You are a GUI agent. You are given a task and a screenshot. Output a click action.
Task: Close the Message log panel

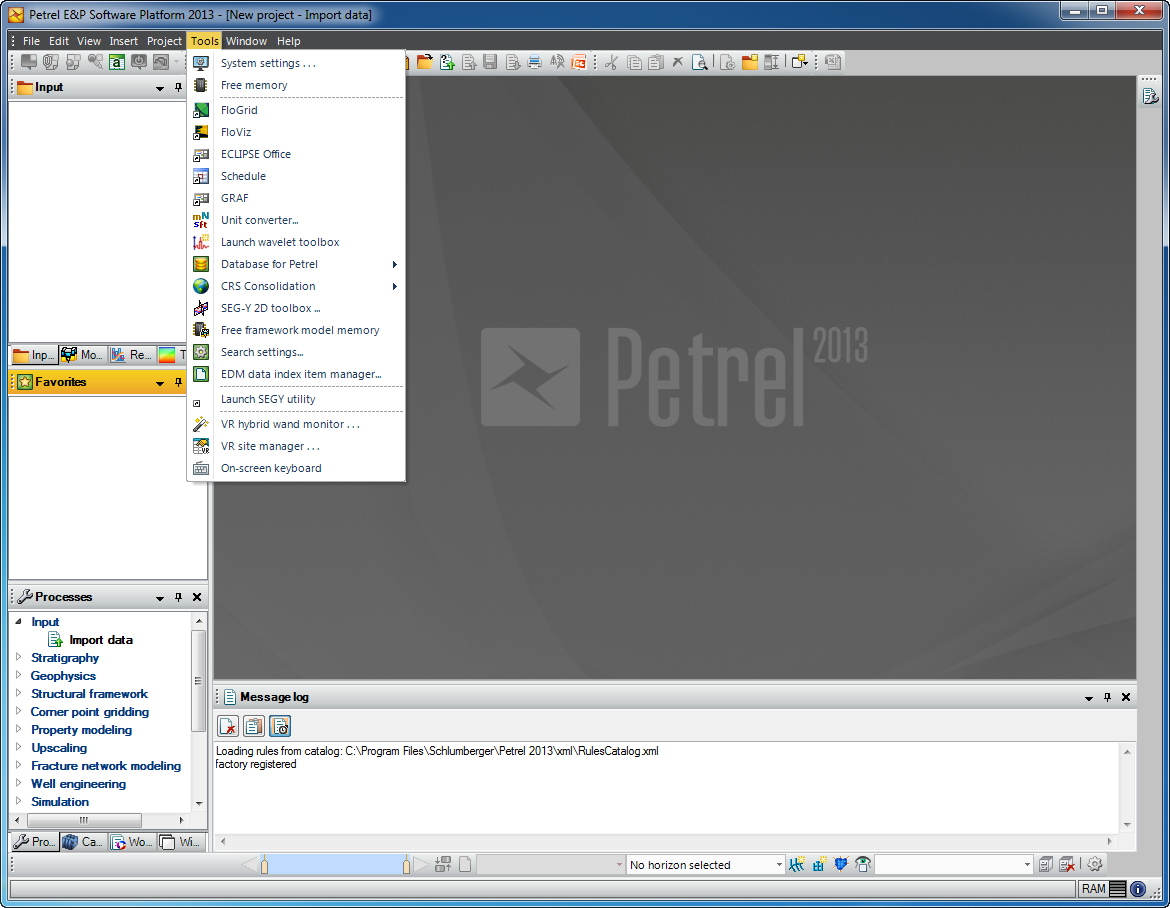[1126, 698]
